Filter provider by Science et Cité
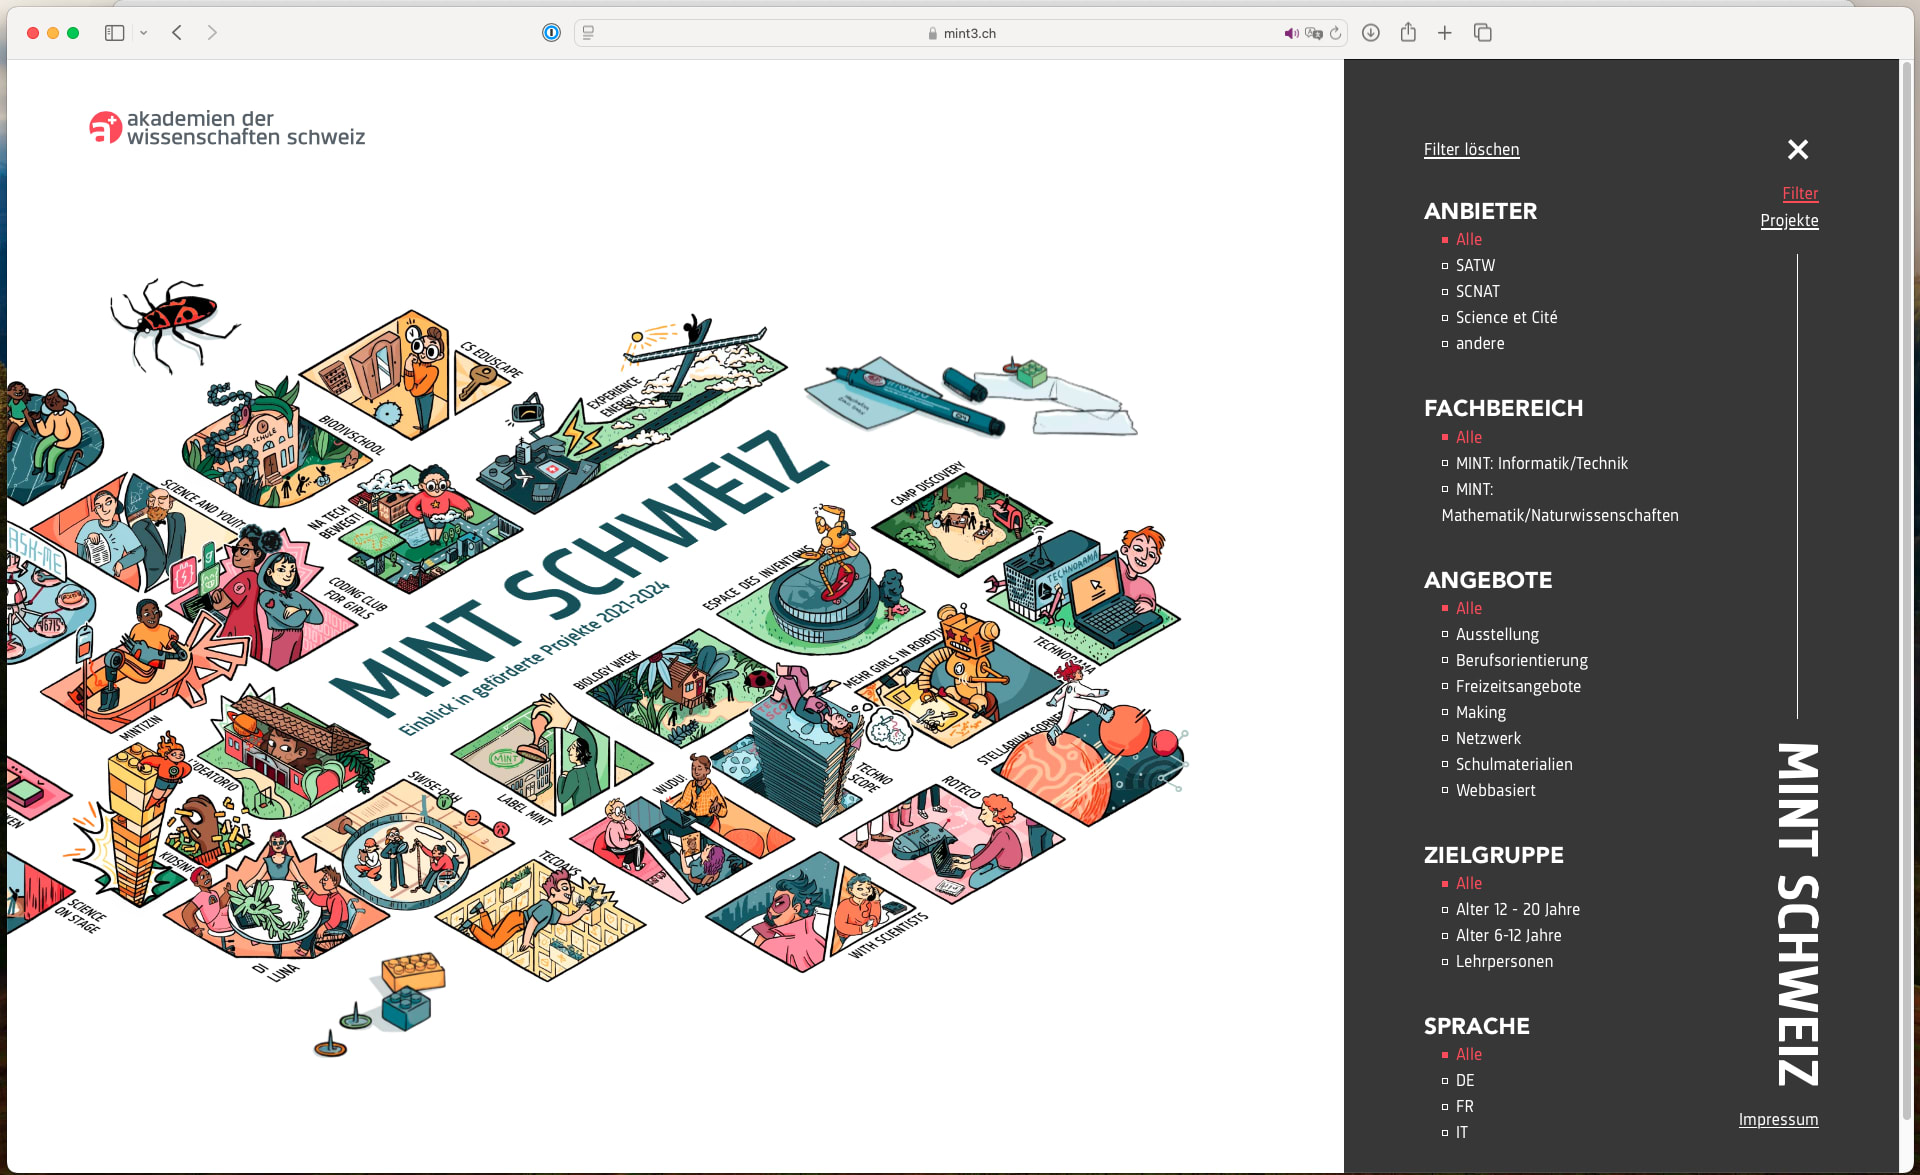The height and width of the screenshot is (1175, 1920). click(x=1506, y=317)
